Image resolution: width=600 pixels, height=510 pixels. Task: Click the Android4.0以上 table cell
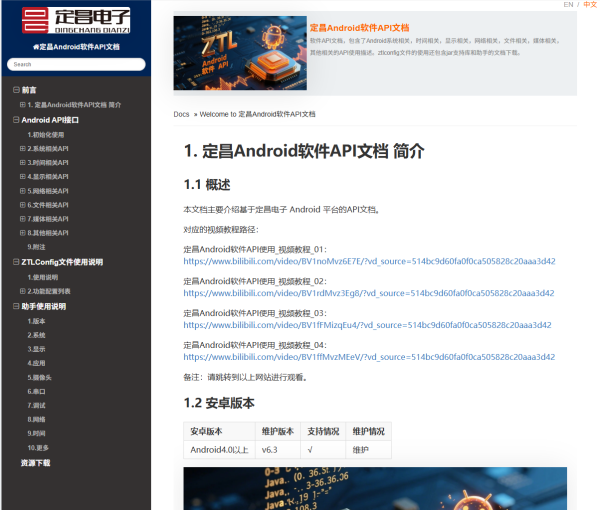[219, 450]
